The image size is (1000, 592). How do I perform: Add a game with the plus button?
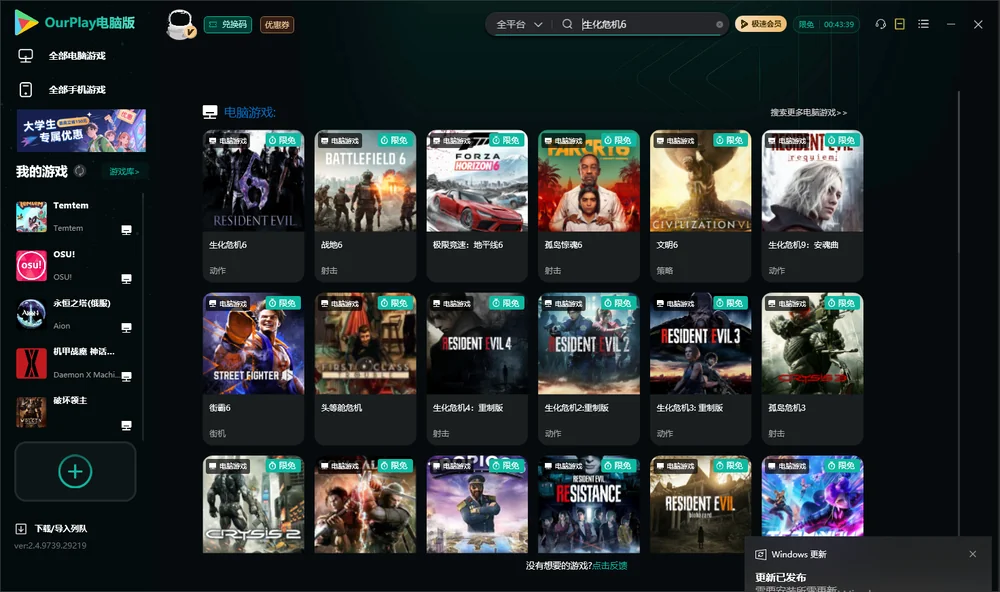(75, 471)
